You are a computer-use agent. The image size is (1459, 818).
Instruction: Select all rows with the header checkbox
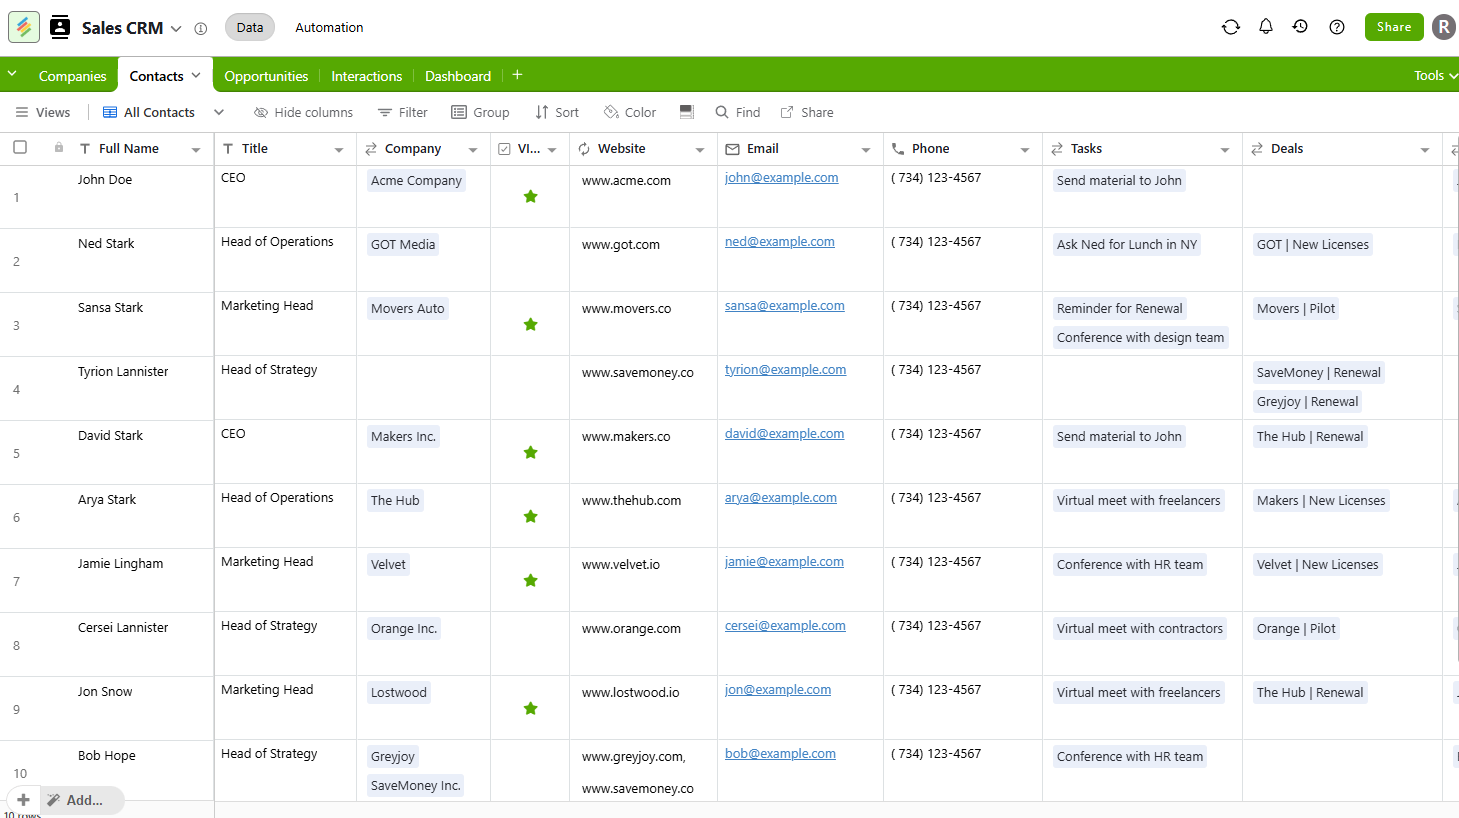click(19, 147)
